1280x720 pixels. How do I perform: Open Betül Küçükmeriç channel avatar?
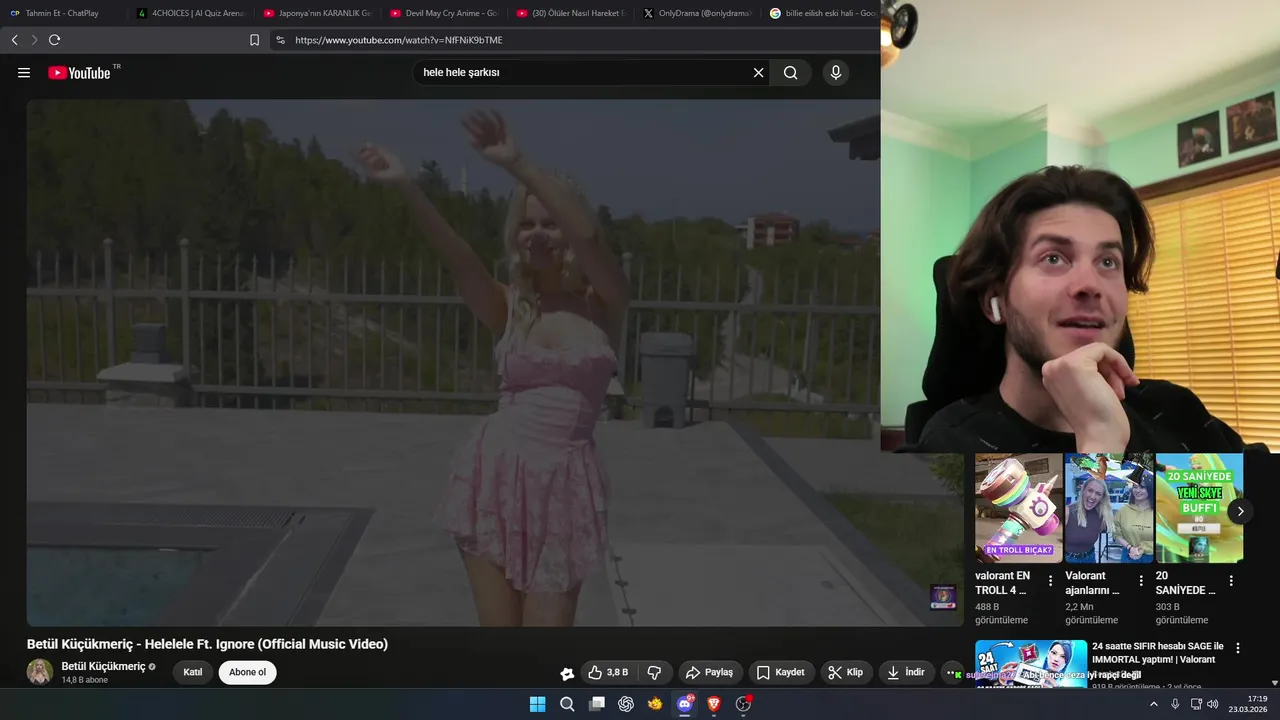pyautogui.click(x=40, y=672)
